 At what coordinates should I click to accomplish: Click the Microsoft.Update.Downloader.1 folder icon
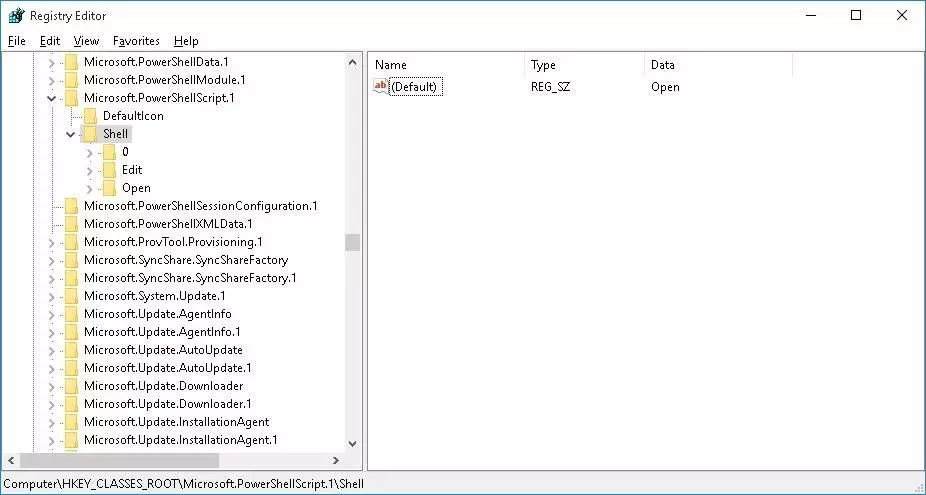71,404
